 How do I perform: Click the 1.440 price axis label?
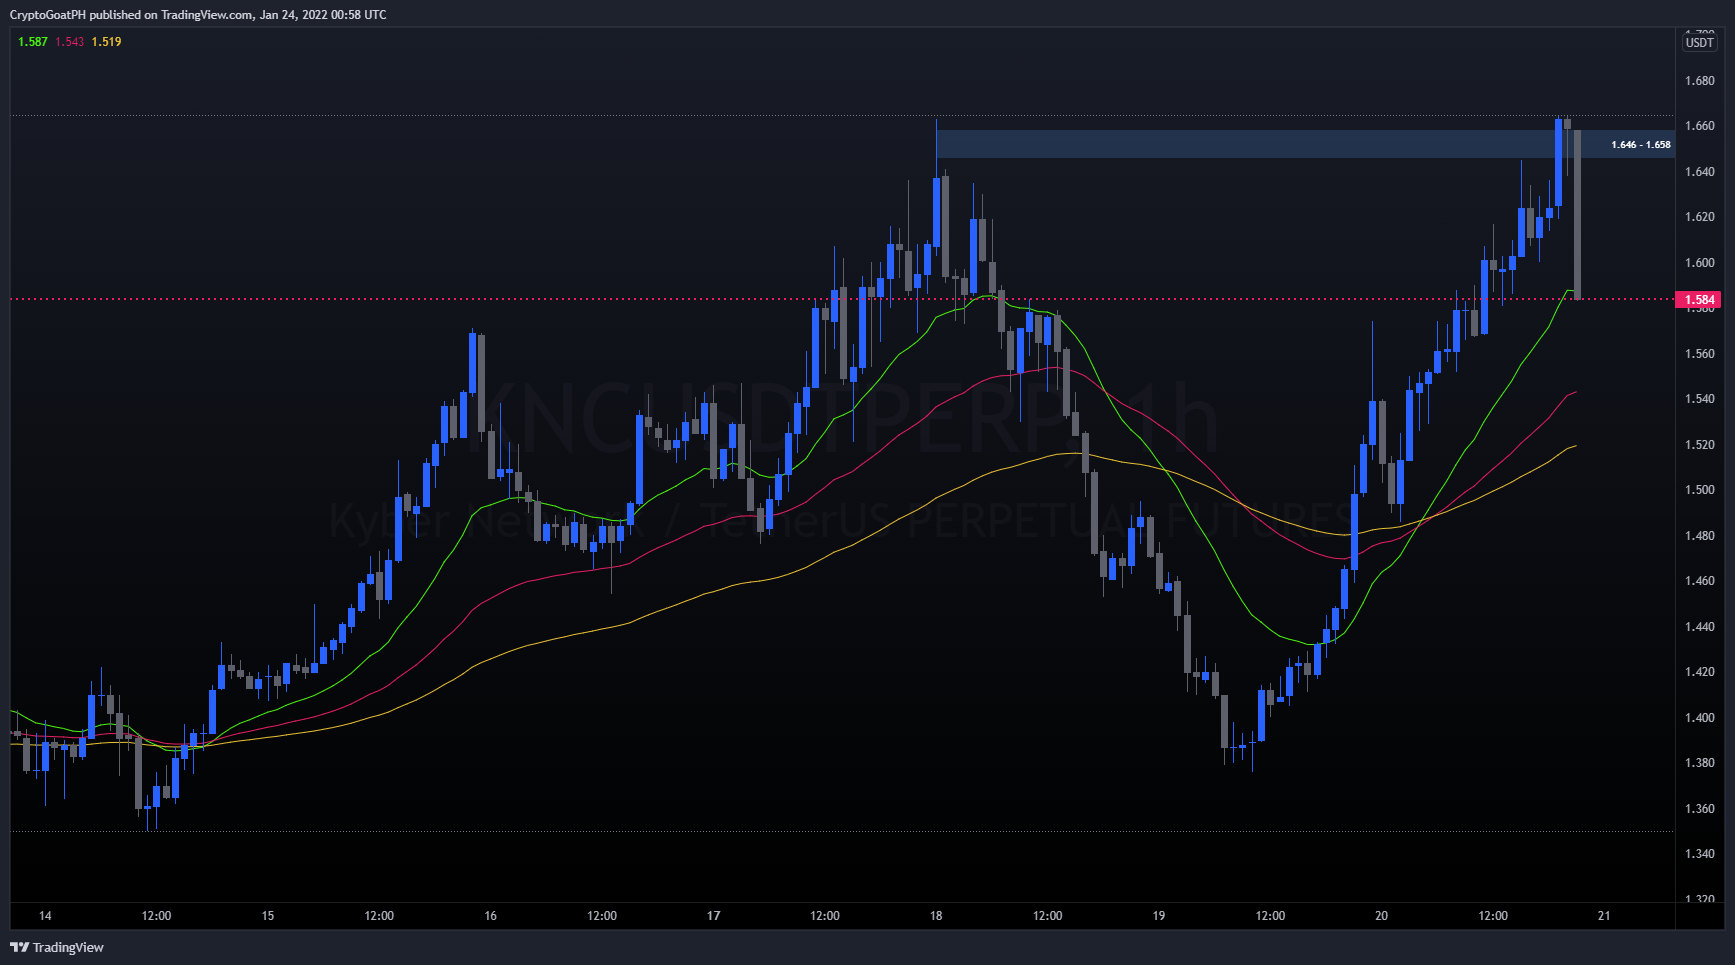pos(1699,627)
